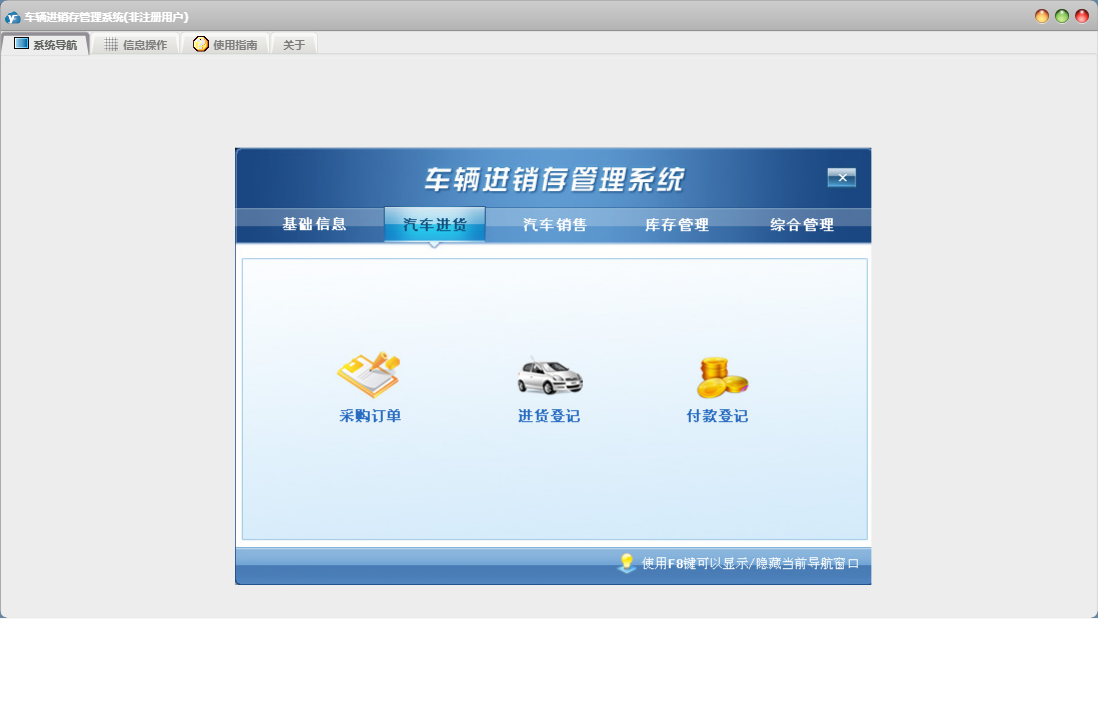The width and height of the screenshot is (1098, 712).
Task: Click the 采购订单 label
Action: coord(370,416)
